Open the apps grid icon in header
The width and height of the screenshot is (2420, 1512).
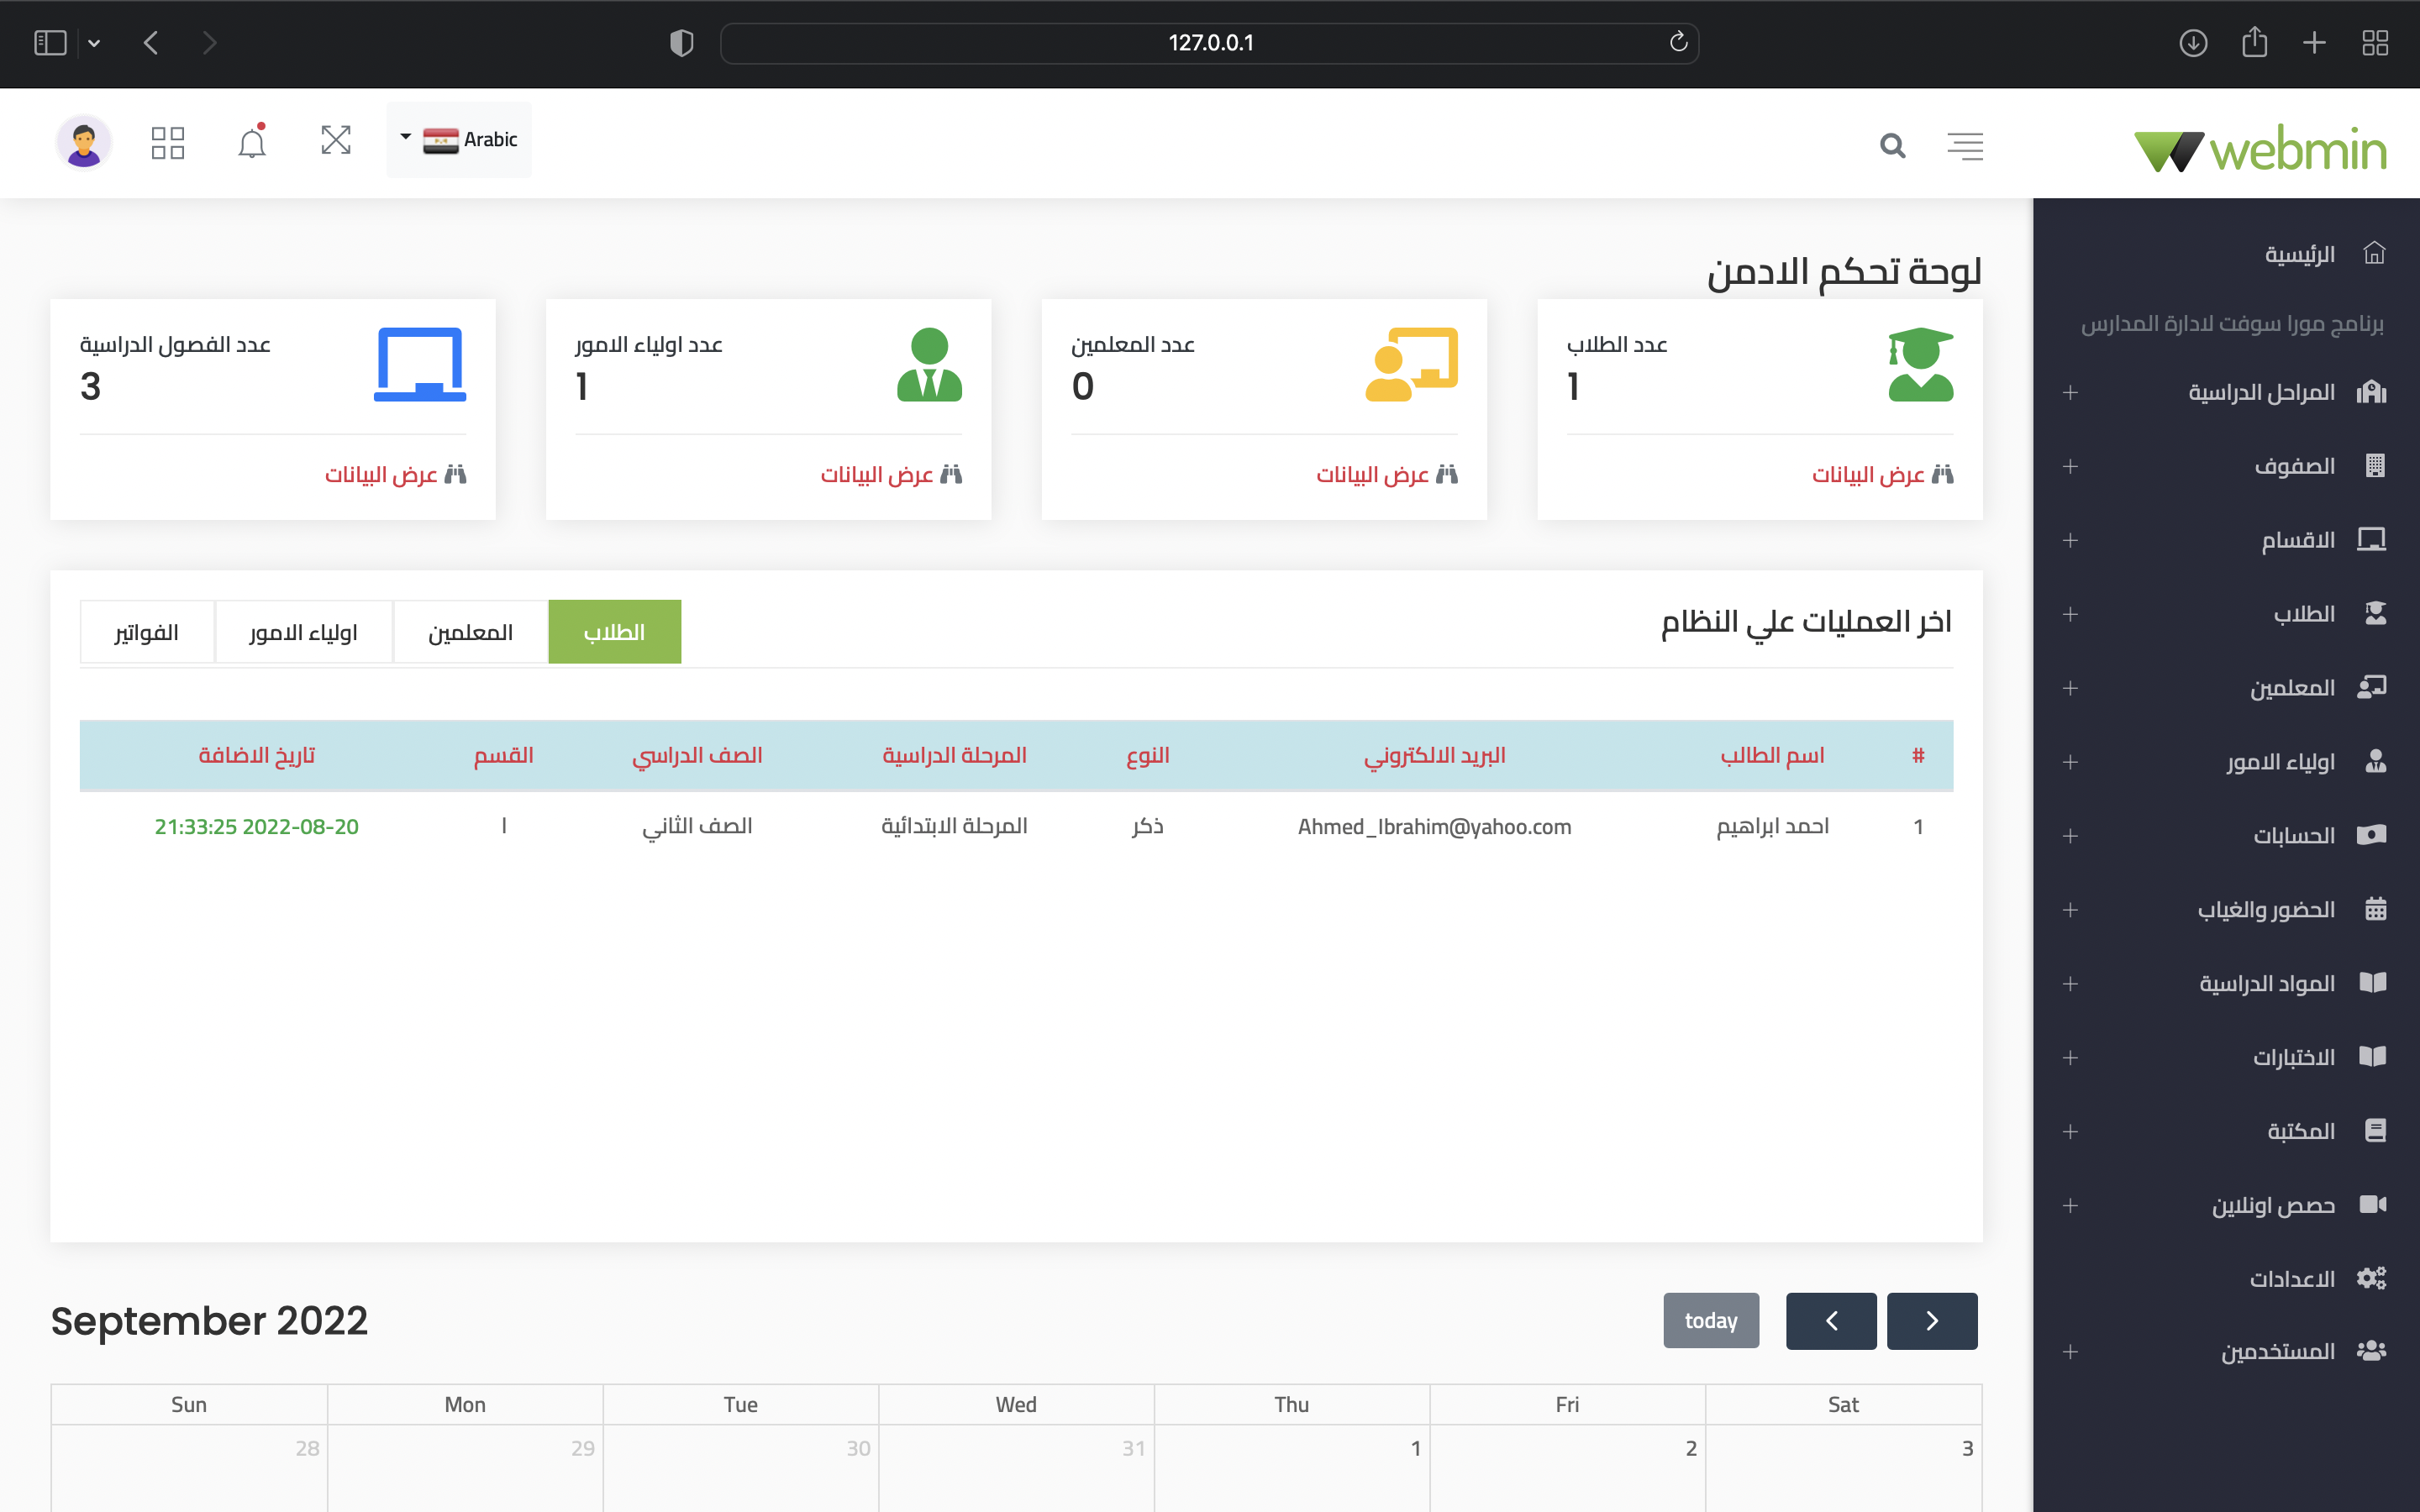(x=168, y=142)
